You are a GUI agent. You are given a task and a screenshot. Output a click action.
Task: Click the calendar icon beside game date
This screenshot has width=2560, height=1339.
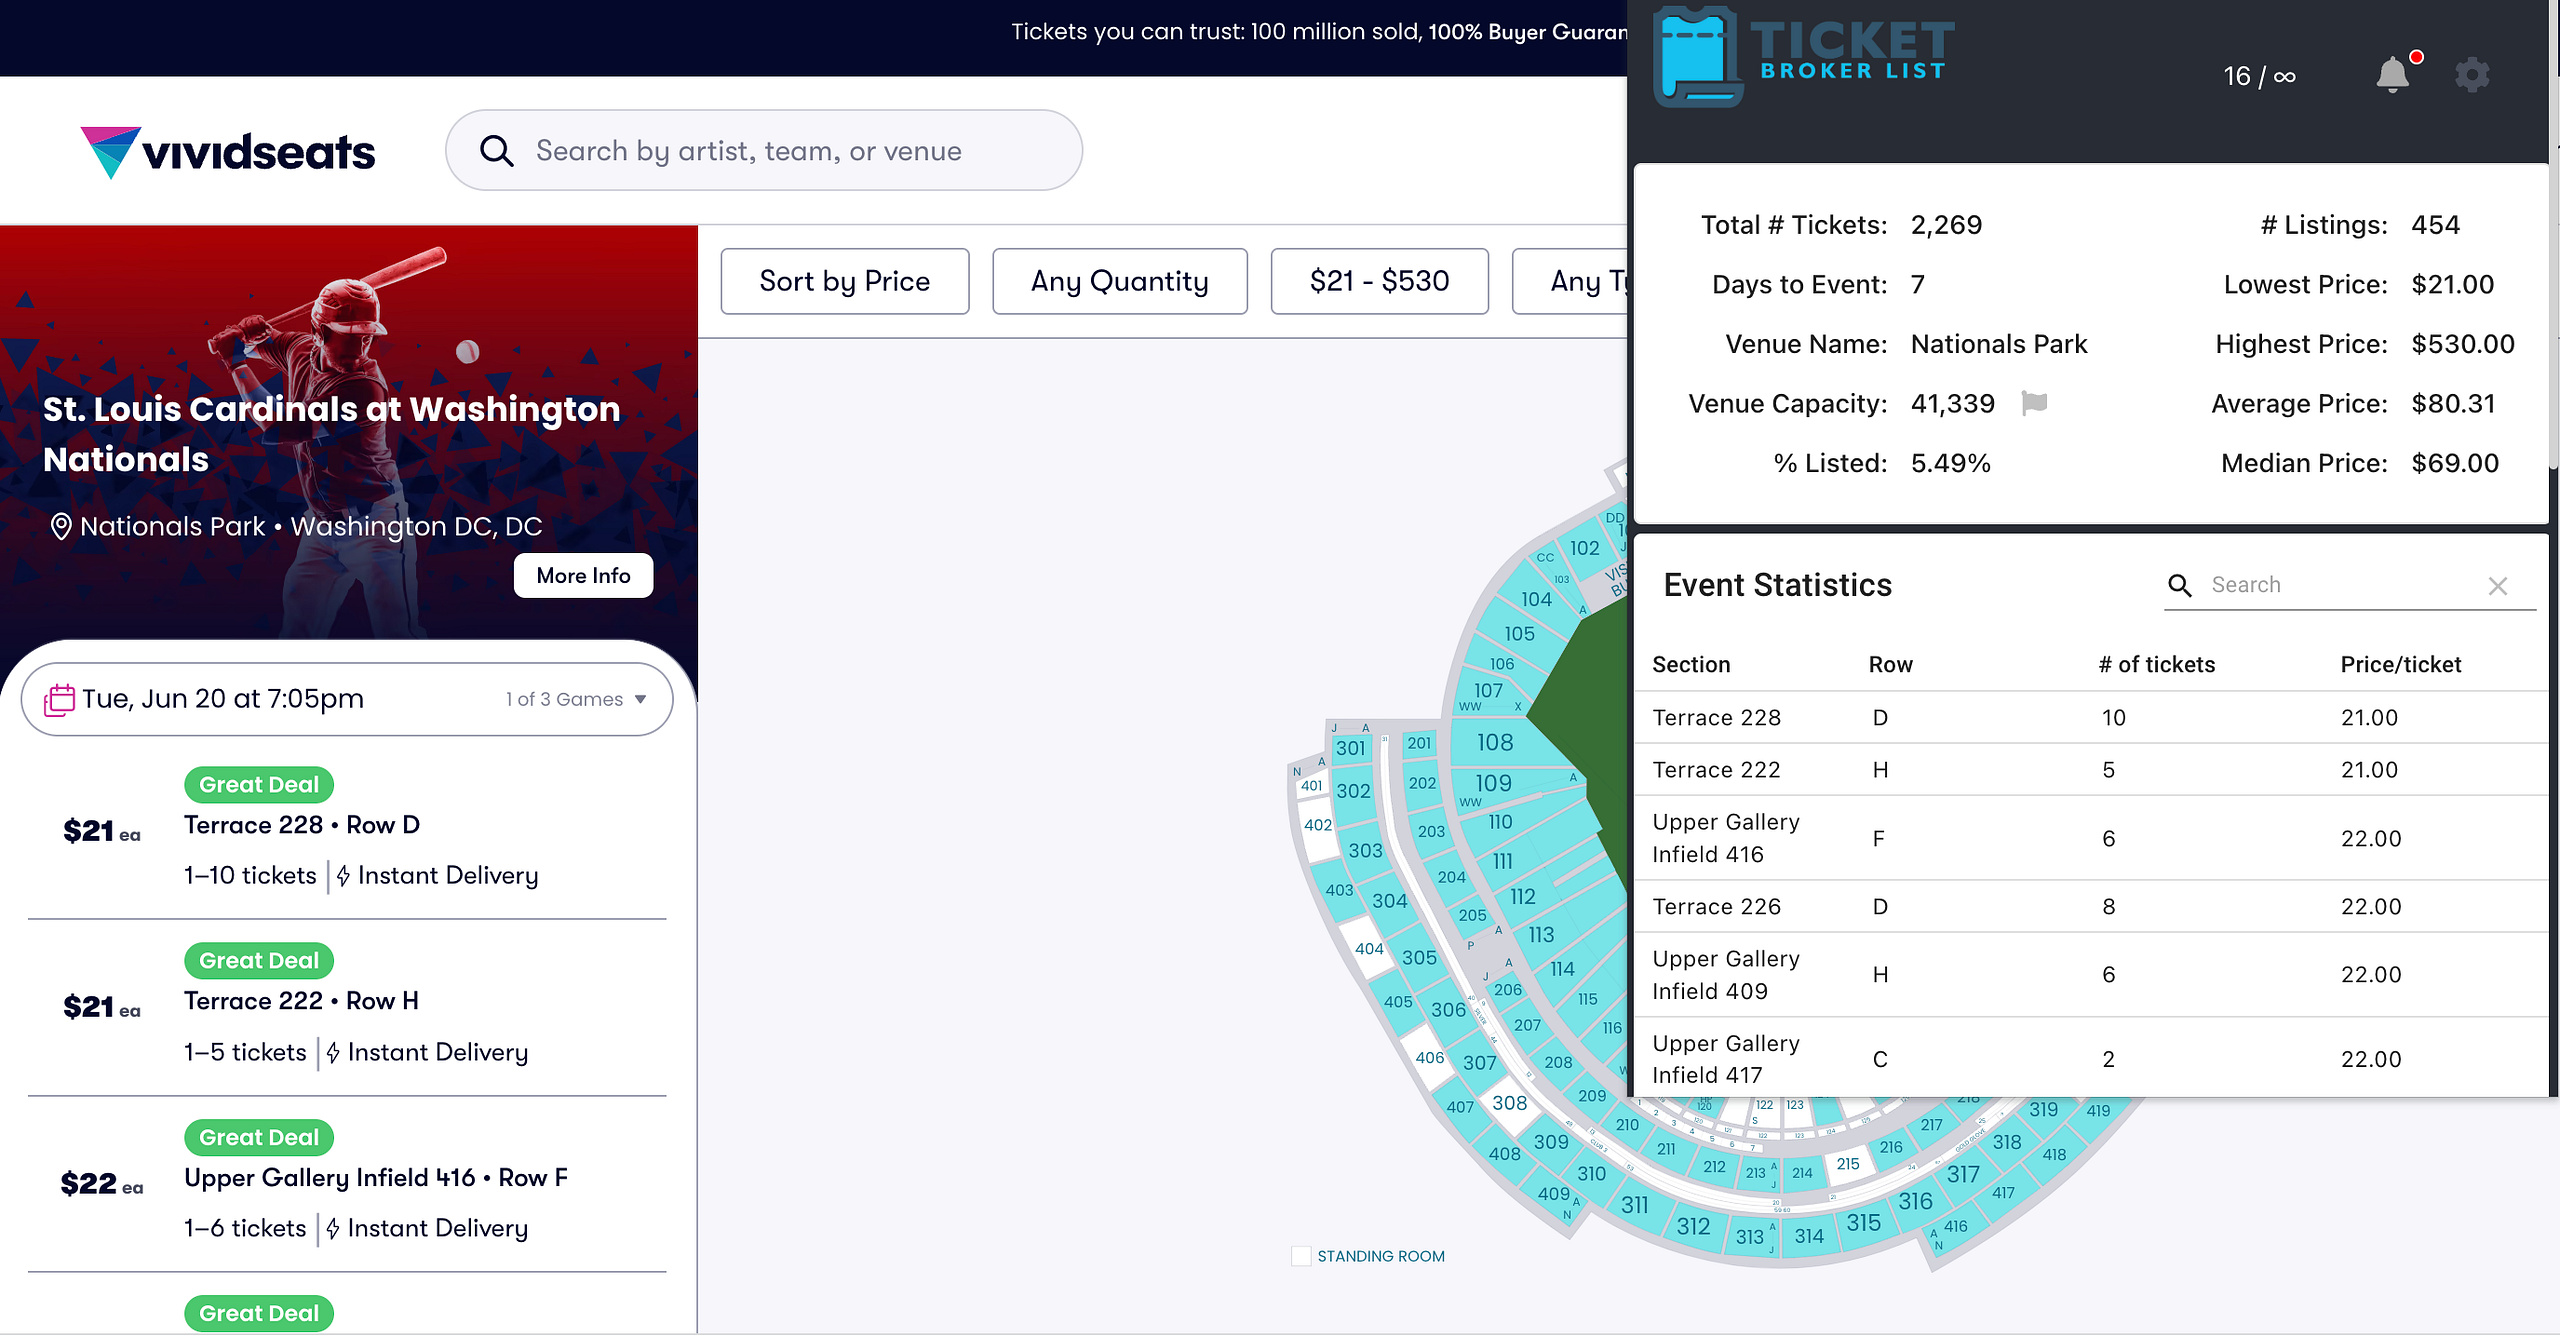59,699
